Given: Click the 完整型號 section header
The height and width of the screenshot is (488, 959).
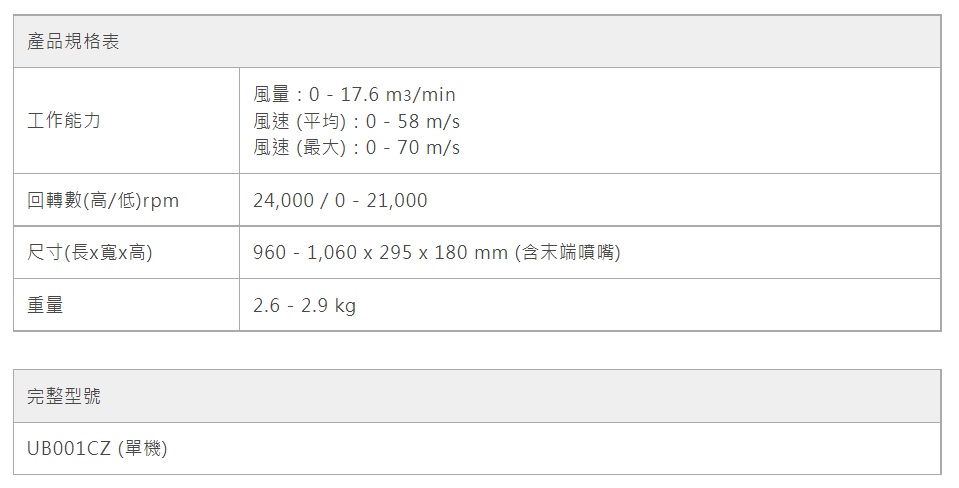Looking at the screenshot, I should (x=64, y=397).
